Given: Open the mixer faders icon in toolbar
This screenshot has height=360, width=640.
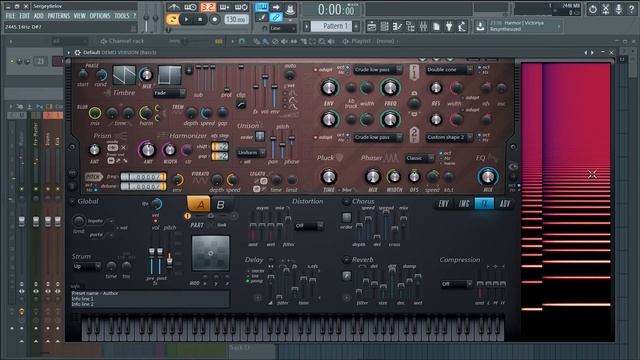Looking at the screenshot, I should pyautogui.click(x=423, y=27).
